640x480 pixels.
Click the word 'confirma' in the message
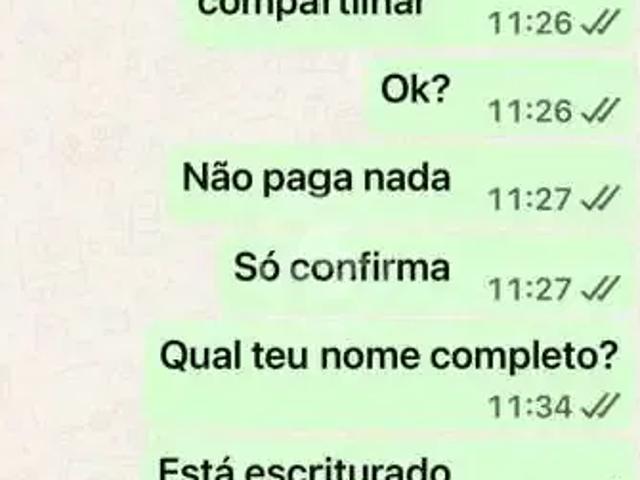[x=370, y=267]
